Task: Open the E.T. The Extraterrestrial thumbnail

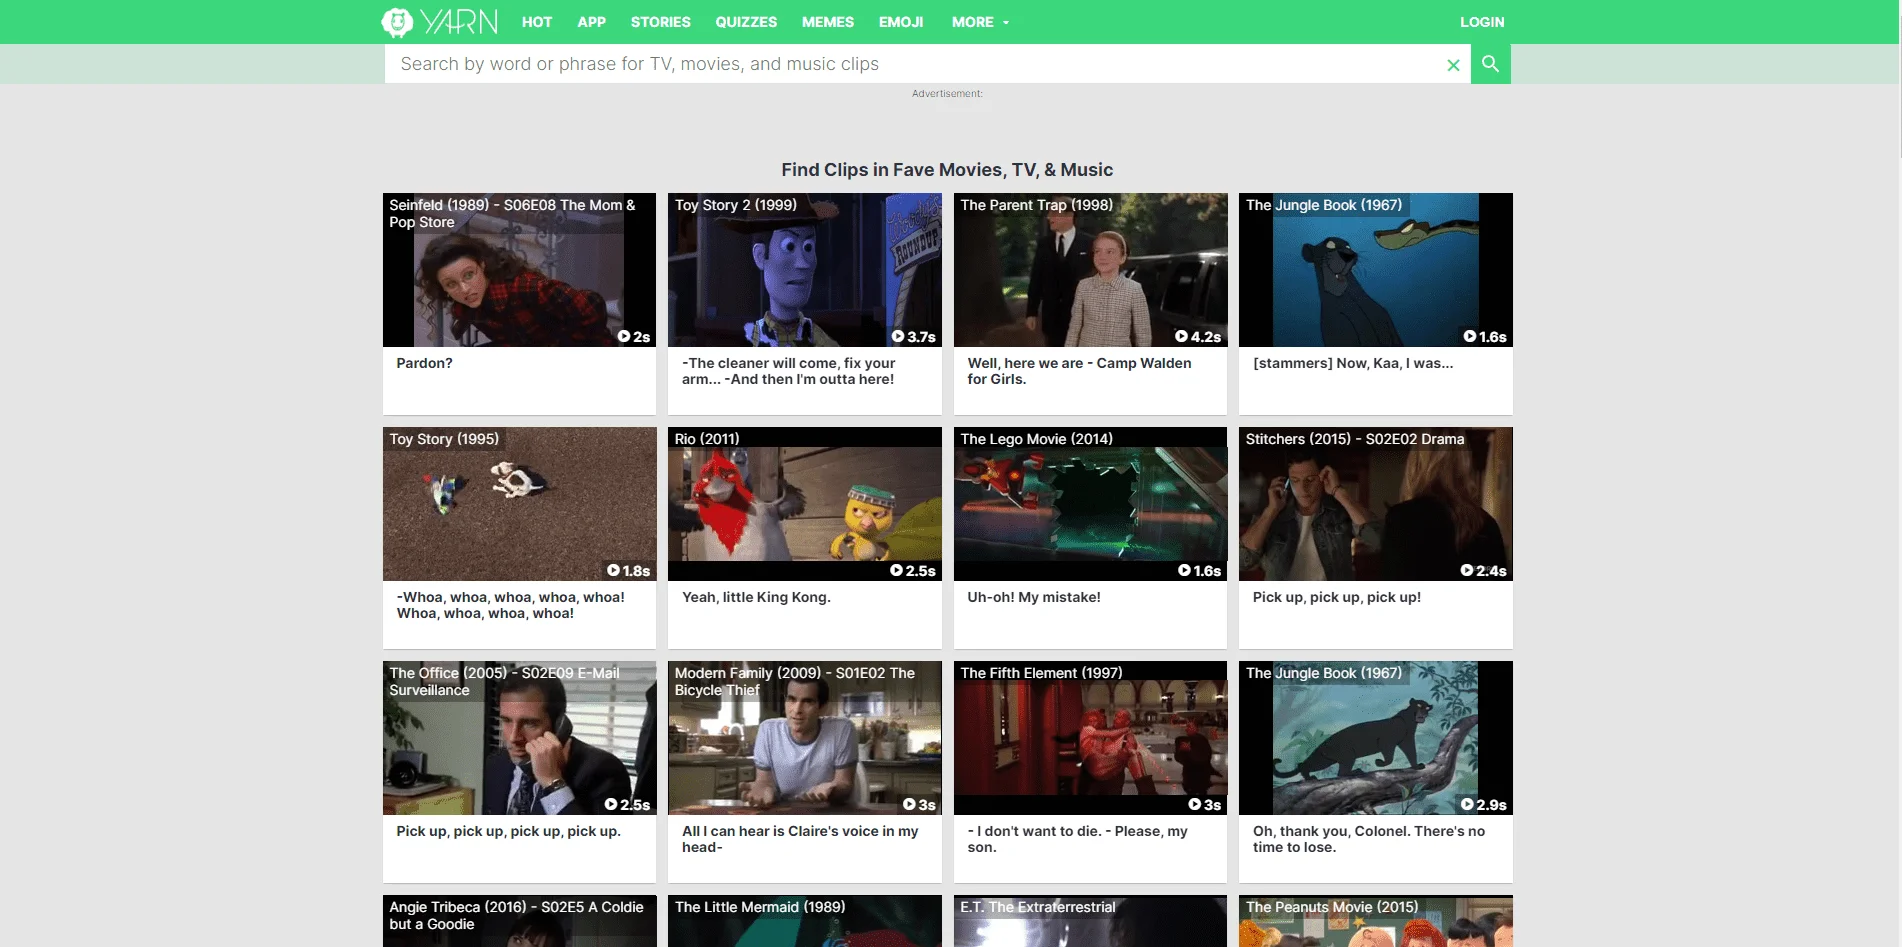Action: pyautogui.click(x=1090, y=921)
